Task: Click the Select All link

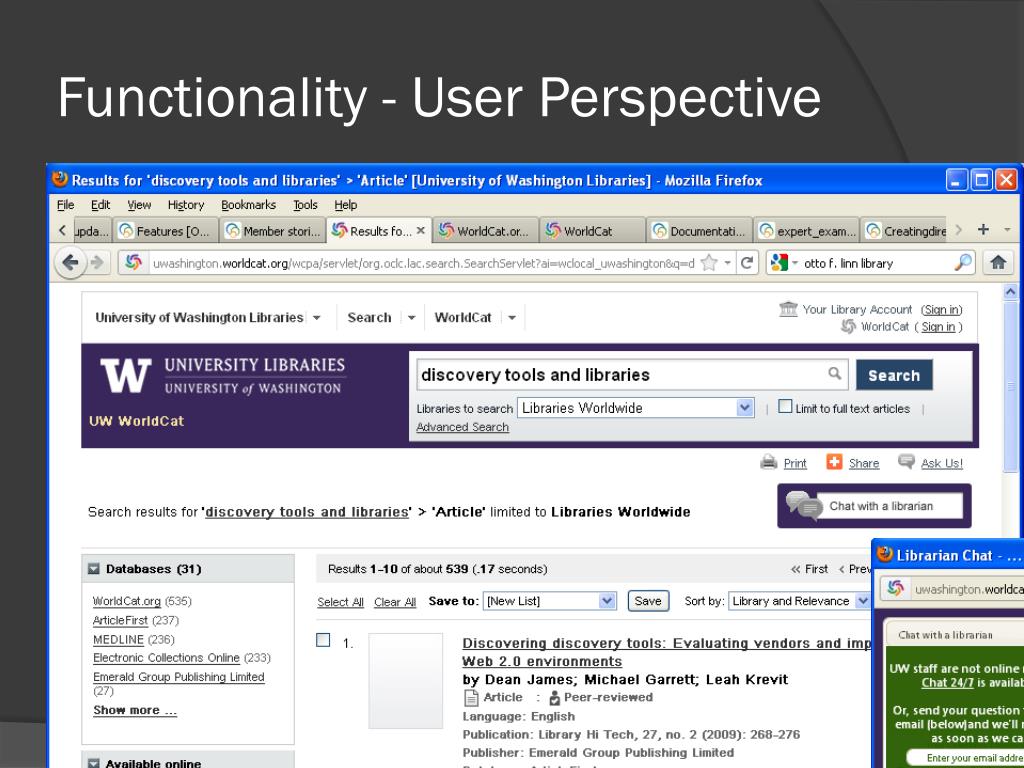Action: pyautogui.click(x=340, y=601)
